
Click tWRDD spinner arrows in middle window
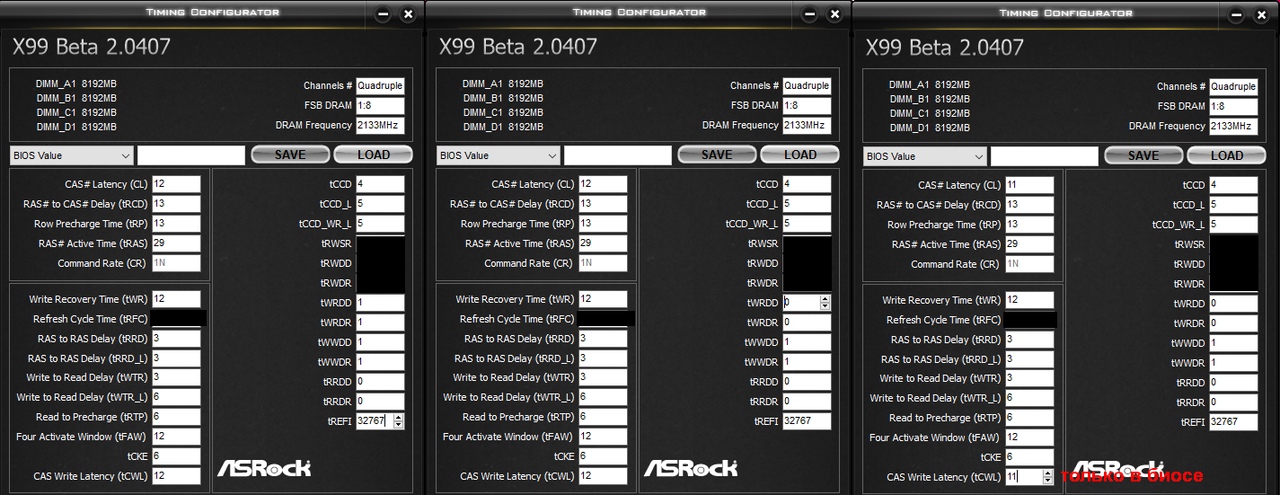(825, 302)
